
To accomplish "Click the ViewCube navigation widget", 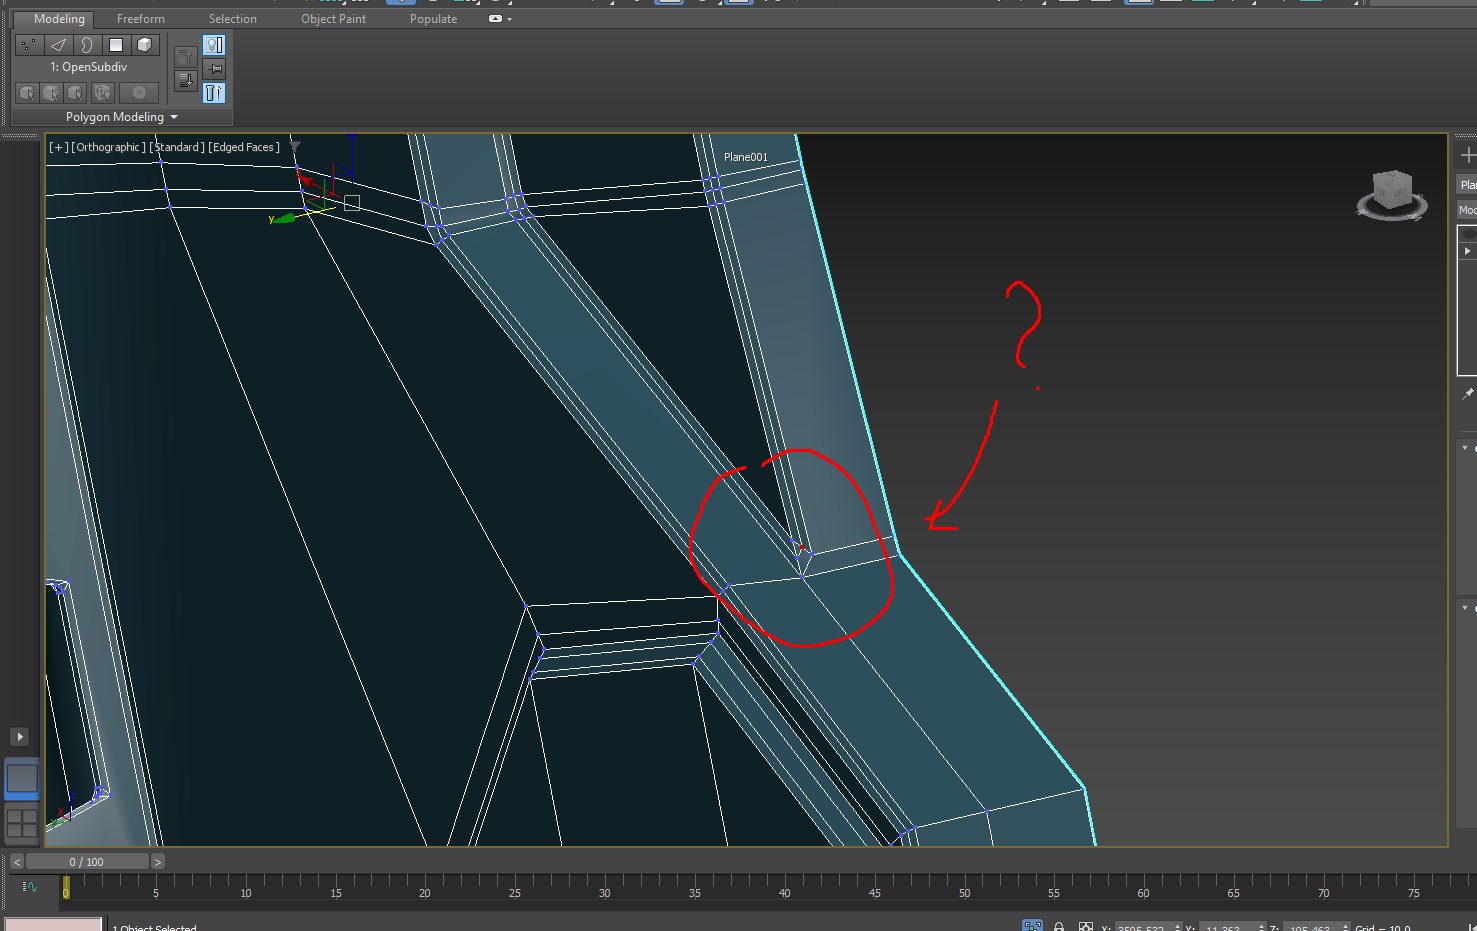I will point(1391,195).
